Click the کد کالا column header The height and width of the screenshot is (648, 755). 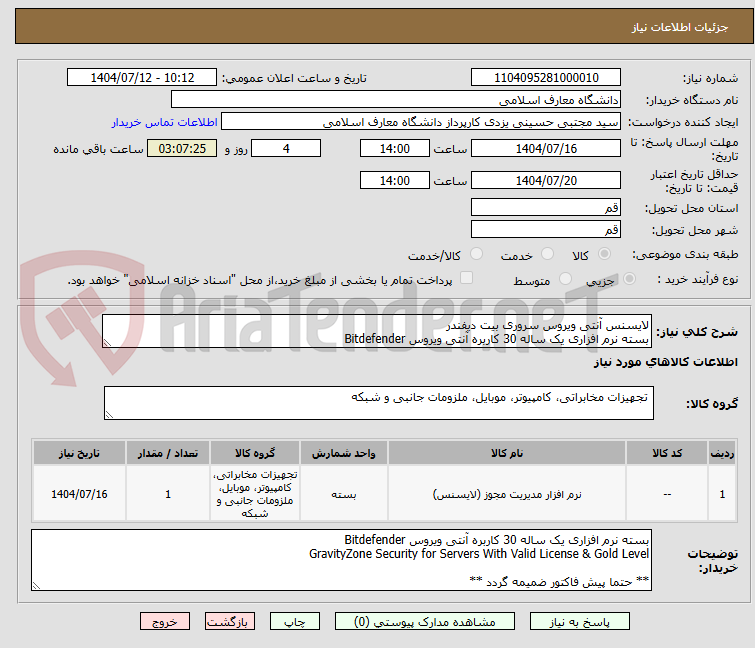[667, 453]
